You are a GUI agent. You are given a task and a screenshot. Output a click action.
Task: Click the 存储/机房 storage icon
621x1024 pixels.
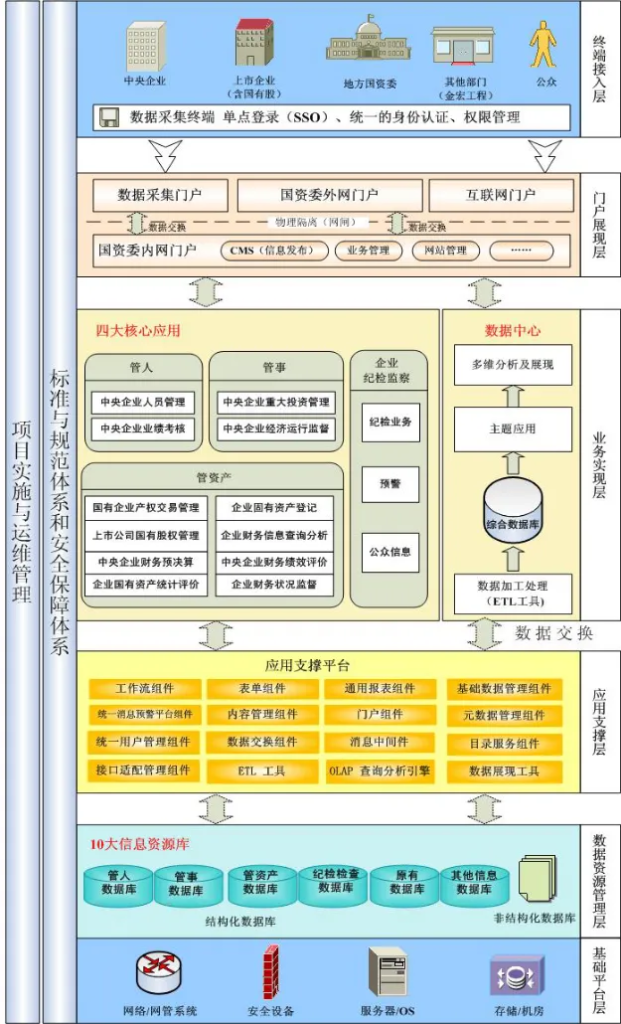coord(515,973)
